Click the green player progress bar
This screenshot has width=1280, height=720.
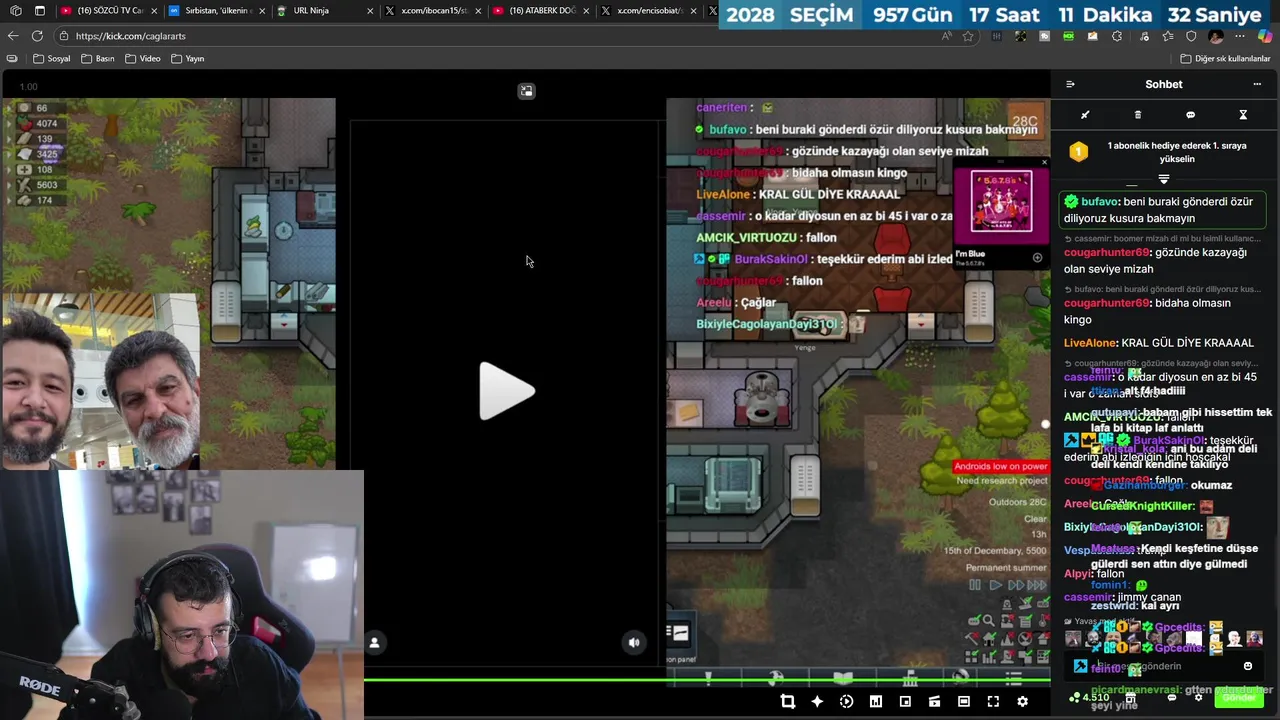coord(706,681)
